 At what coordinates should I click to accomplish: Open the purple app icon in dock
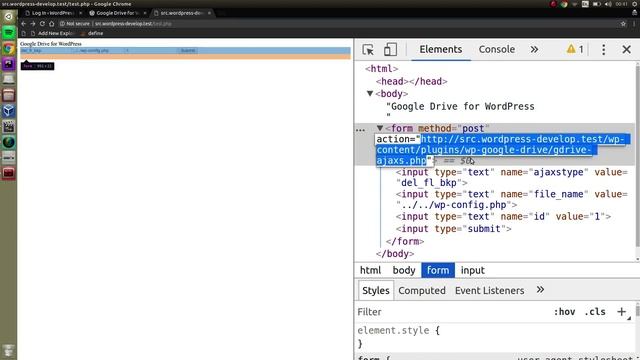tap(9, 64)
